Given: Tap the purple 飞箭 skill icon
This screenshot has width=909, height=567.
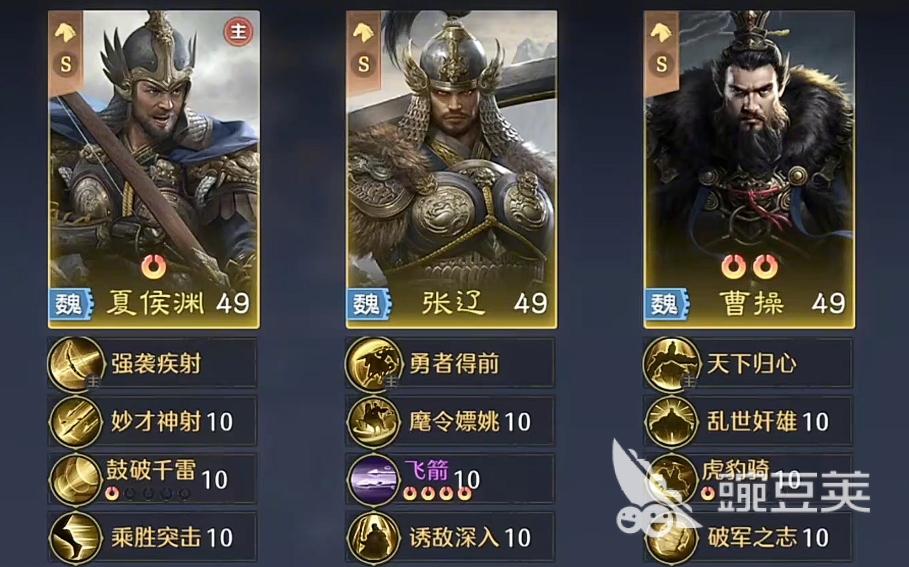Looking at the screenshot, I should (374, 480).
